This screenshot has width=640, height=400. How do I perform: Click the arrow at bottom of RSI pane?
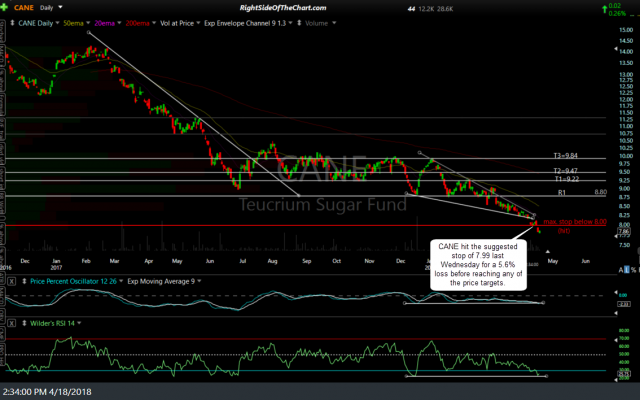point(616,380)
